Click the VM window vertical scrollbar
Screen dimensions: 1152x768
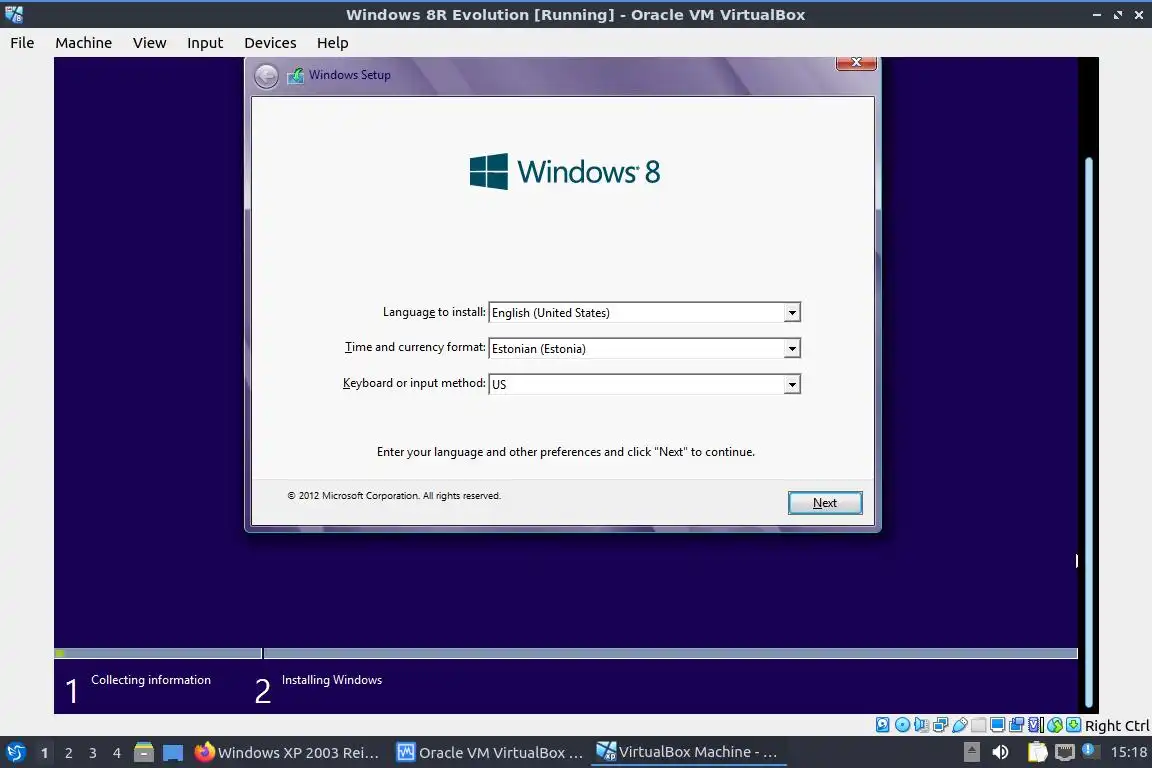1089,434
